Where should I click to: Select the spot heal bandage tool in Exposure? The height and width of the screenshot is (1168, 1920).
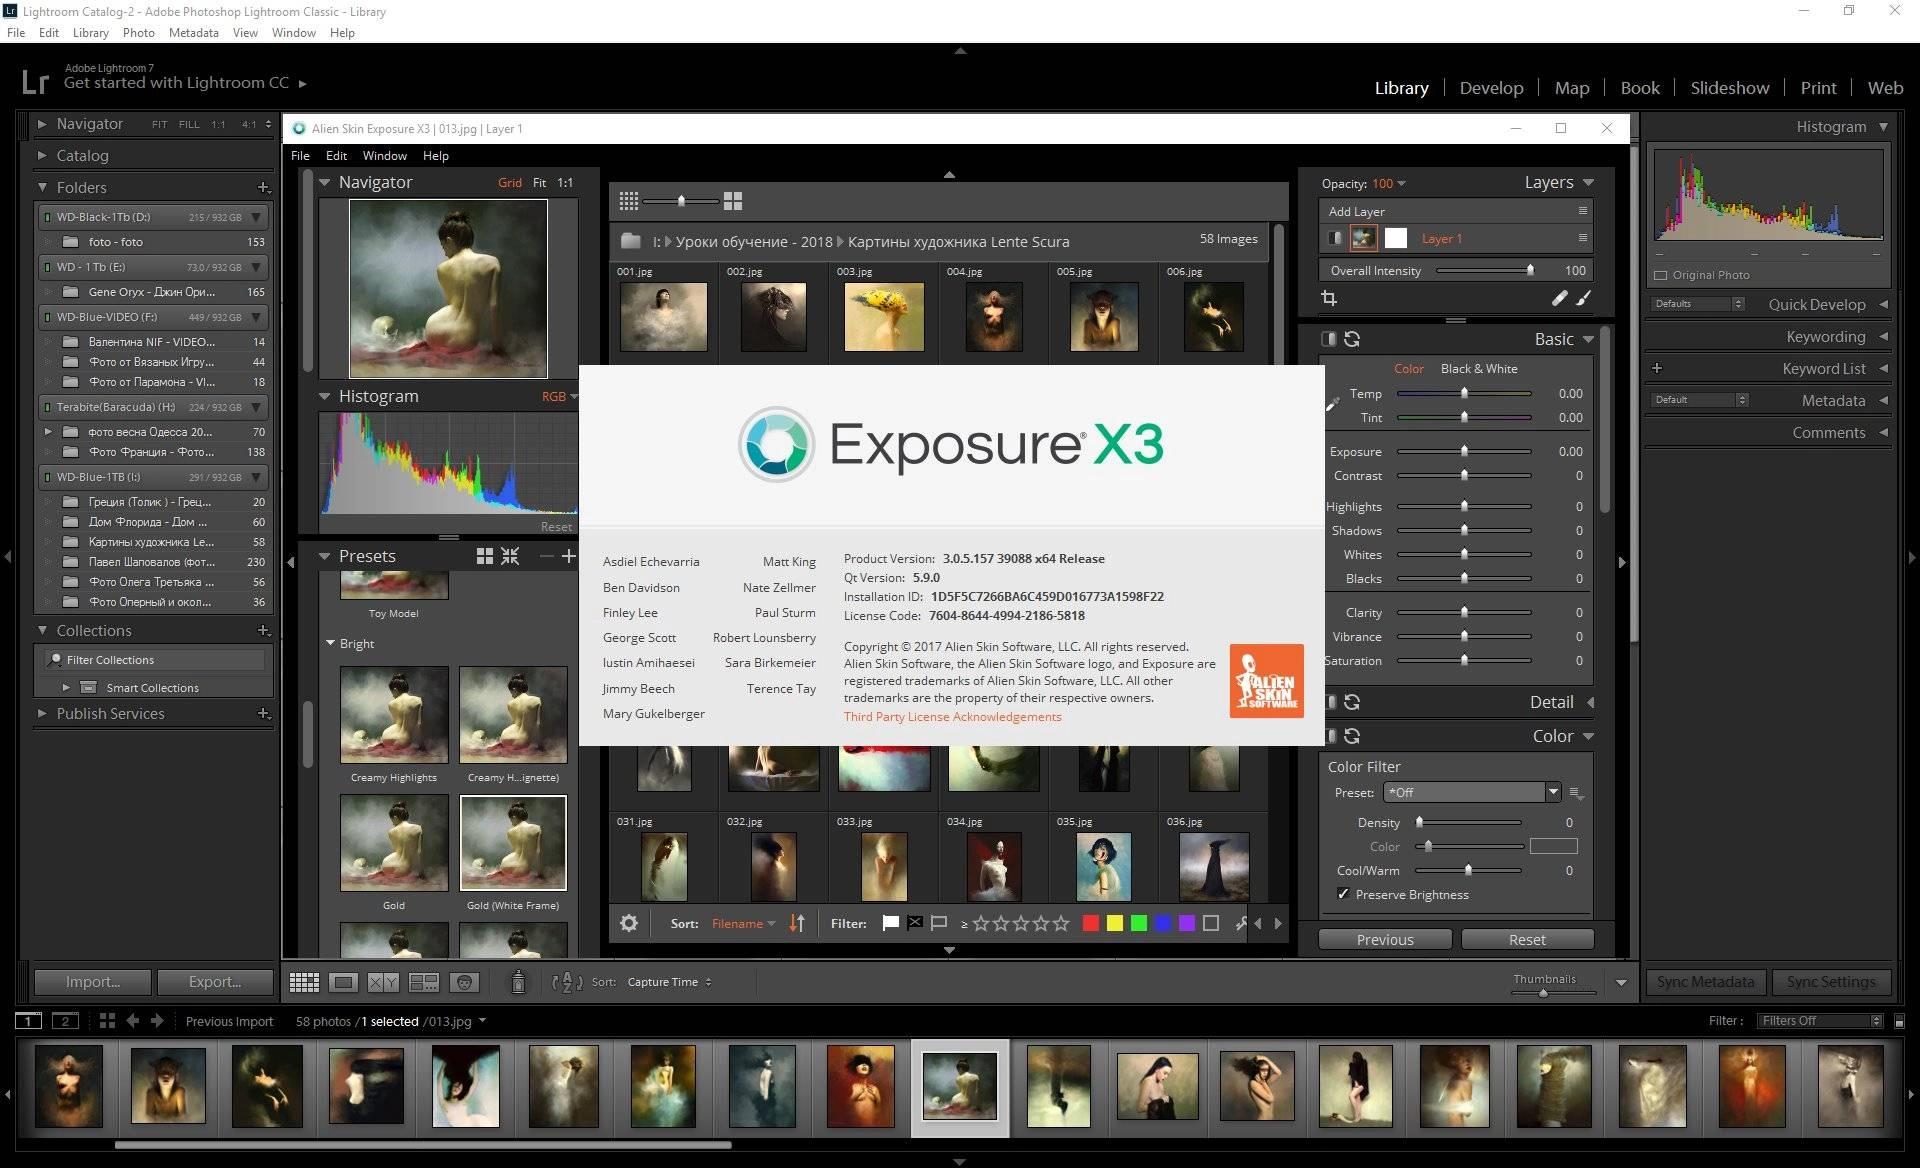point(1559,298)
